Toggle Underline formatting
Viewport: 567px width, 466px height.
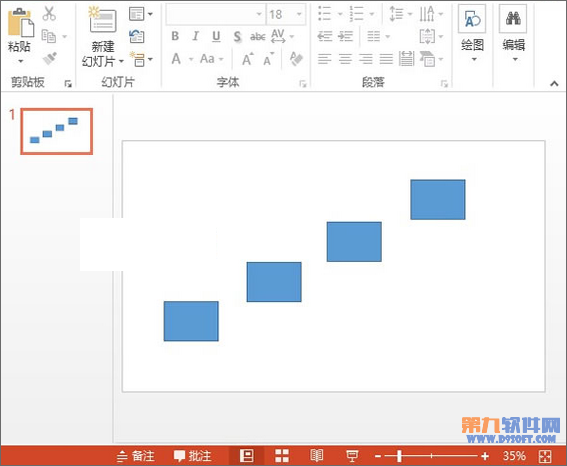tap(216, 36)
